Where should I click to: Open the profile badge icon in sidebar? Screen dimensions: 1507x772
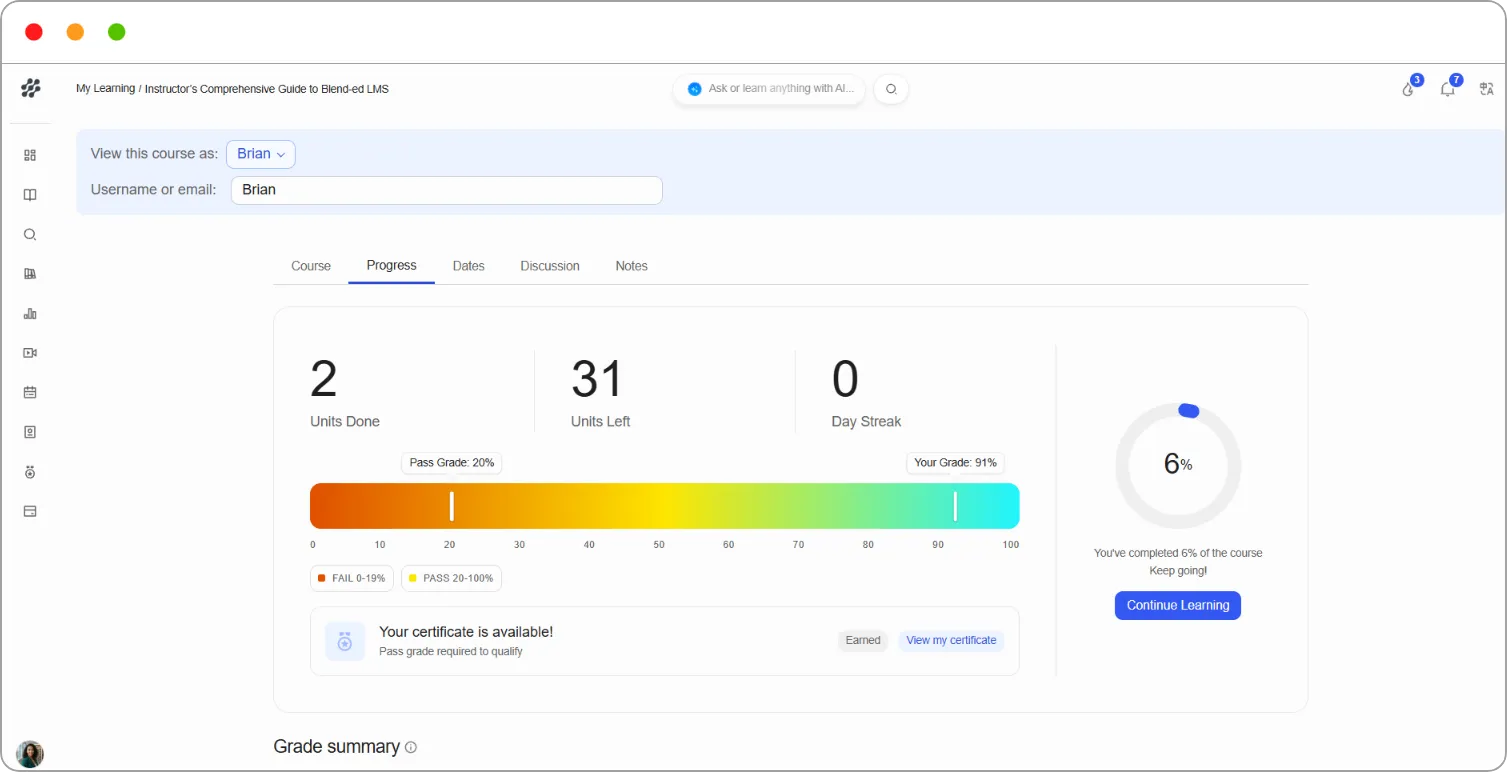tap(30, 432)
